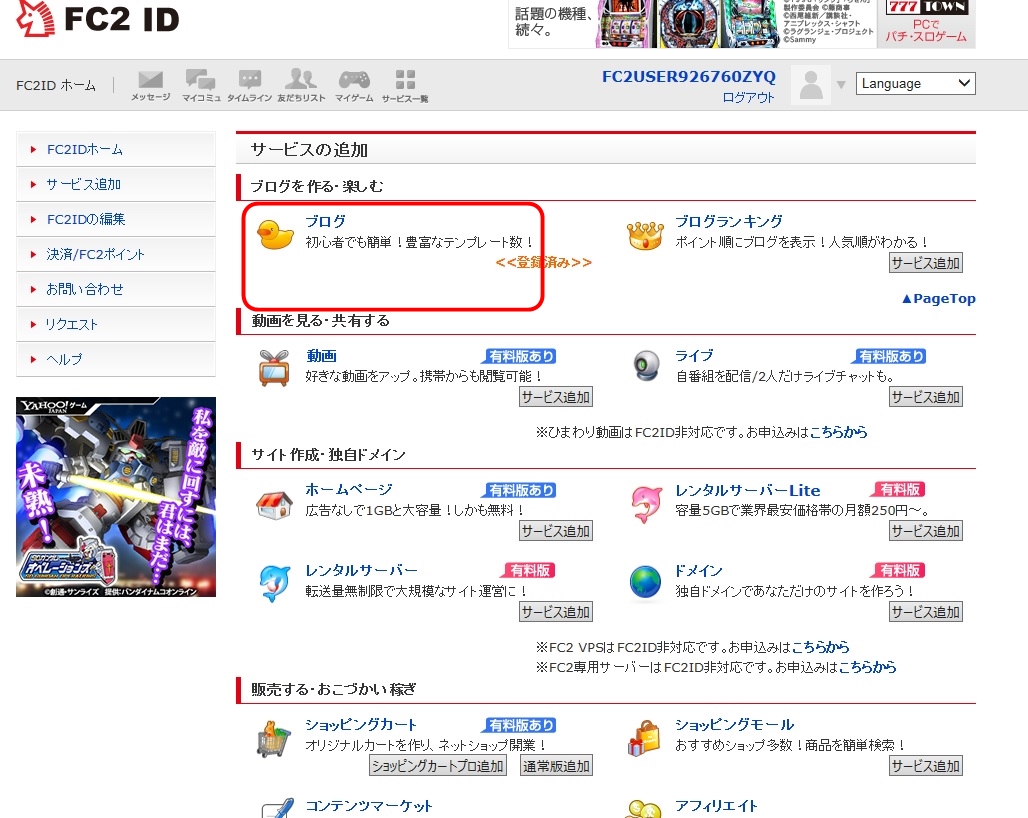Click the yellow duck ブログ icon
This screenshot has width=1028, height=818.
point(275,235)
